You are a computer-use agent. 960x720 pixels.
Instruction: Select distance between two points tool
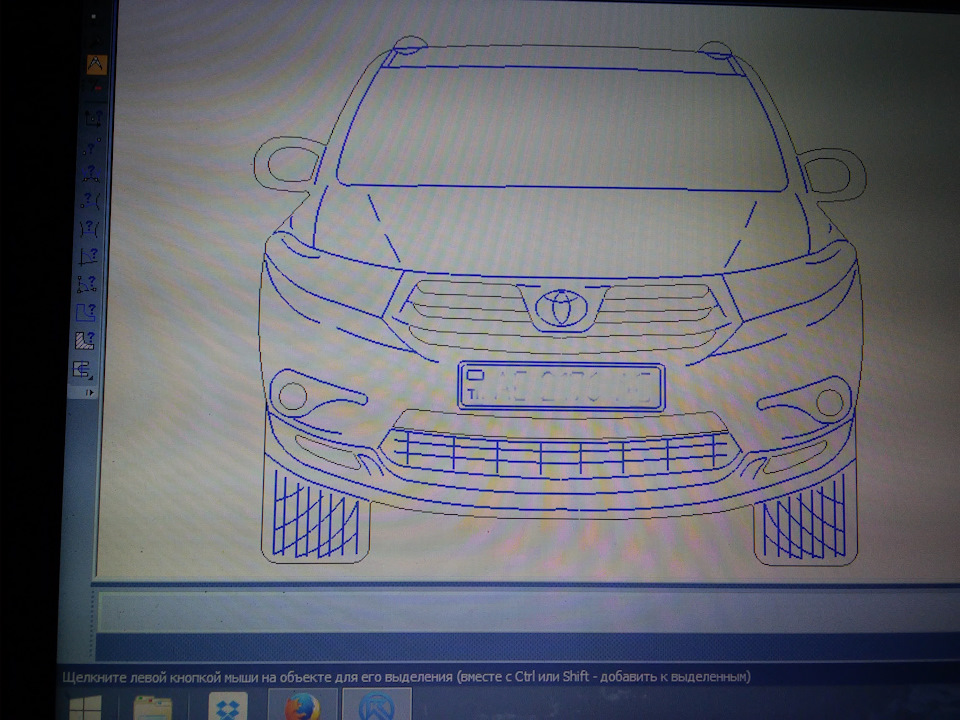click(92, 146)
